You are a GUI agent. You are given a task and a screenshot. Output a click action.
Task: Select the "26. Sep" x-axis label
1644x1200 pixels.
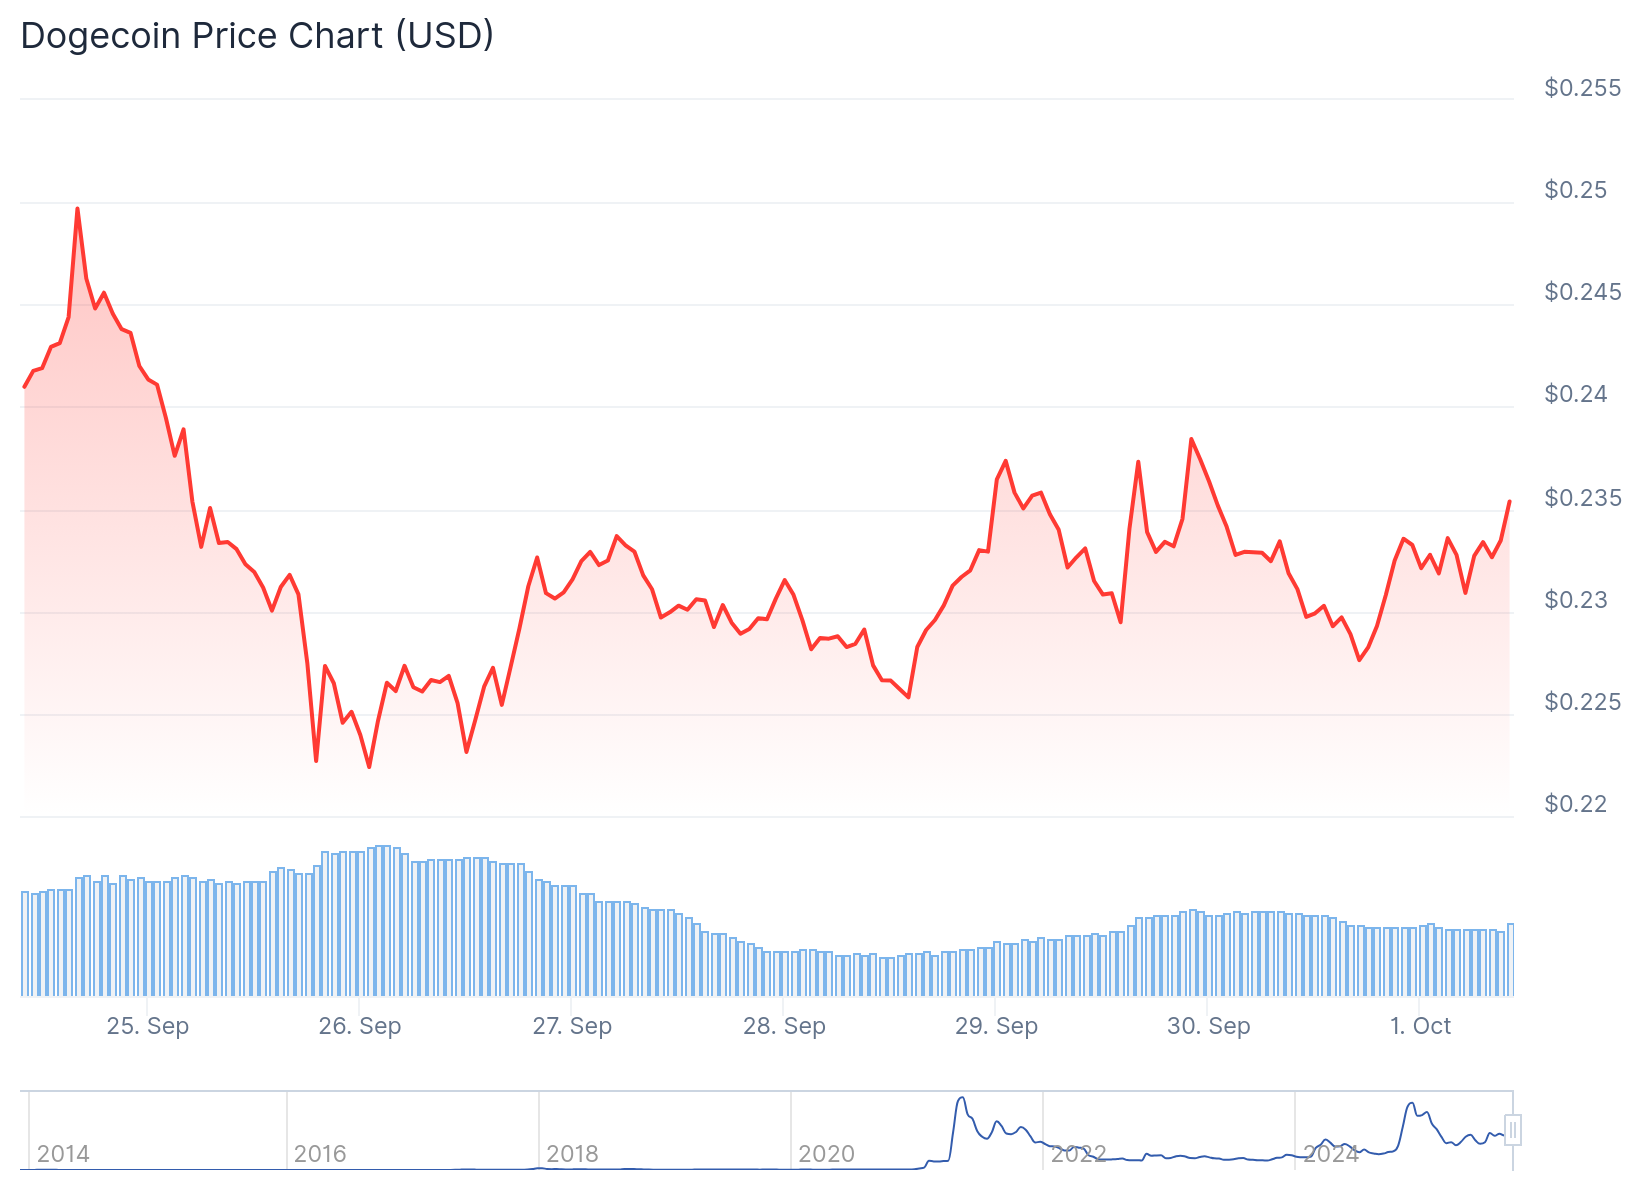360,1026
